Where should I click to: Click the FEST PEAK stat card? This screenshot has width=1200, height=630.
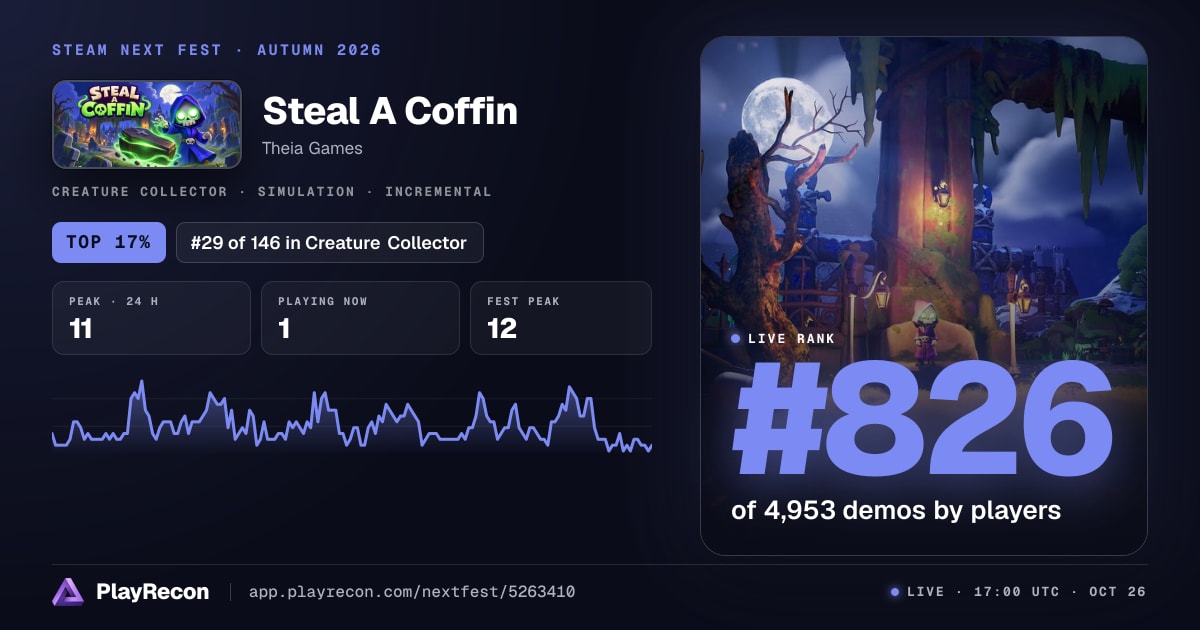[561, 318]
